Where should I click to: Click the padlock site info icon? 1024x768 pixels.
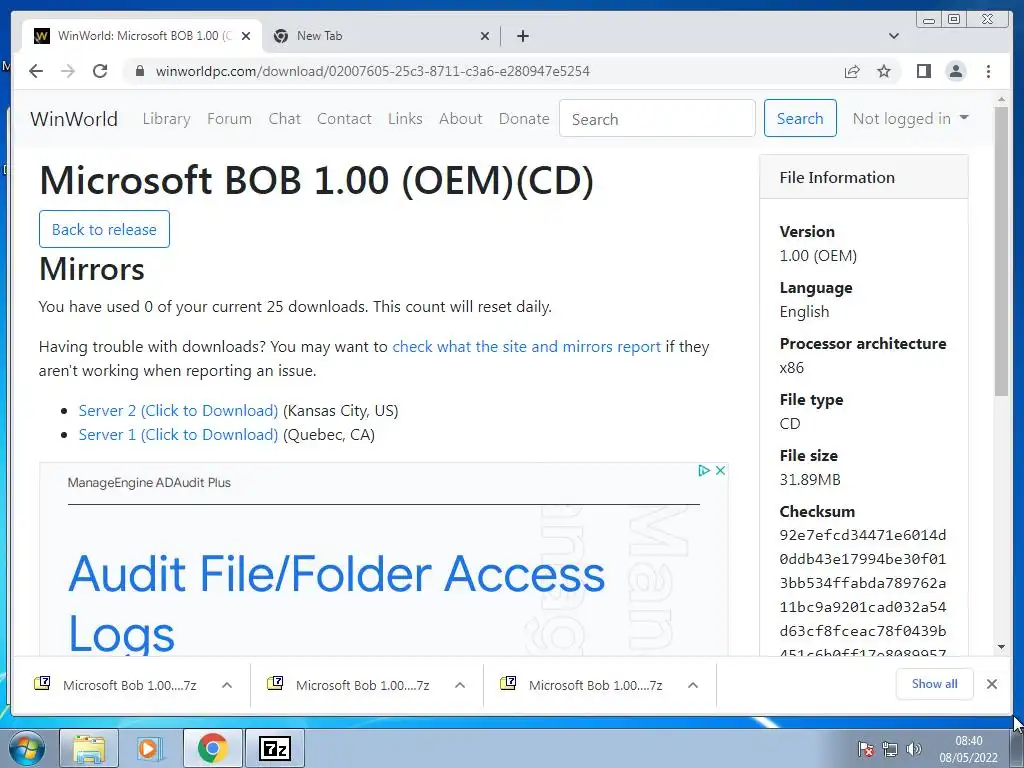click(139, 71)
